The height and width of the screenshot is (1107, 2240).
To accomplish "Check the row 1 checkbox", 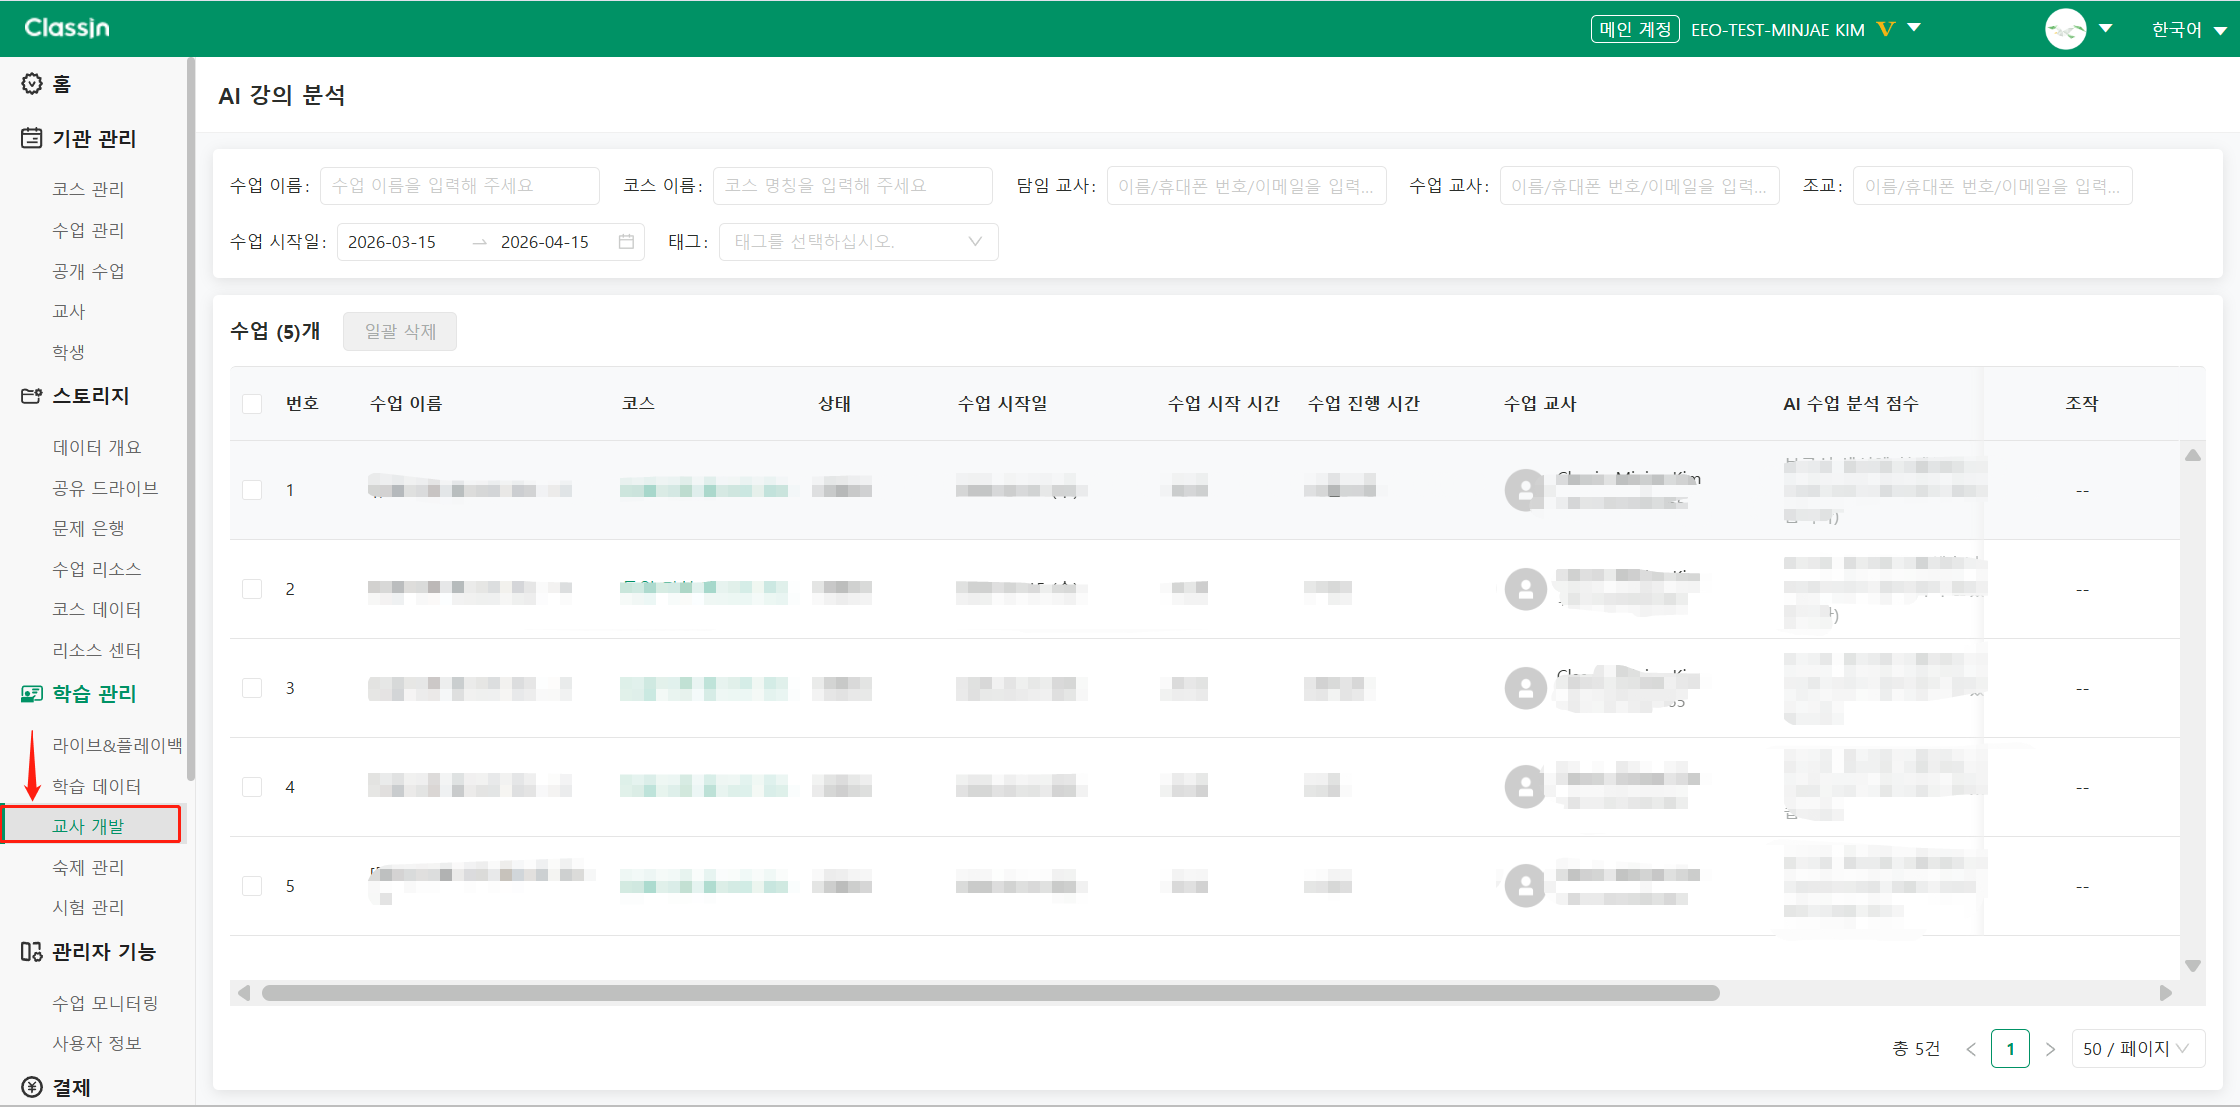I will pyautogui.click(x=252, y=490).
